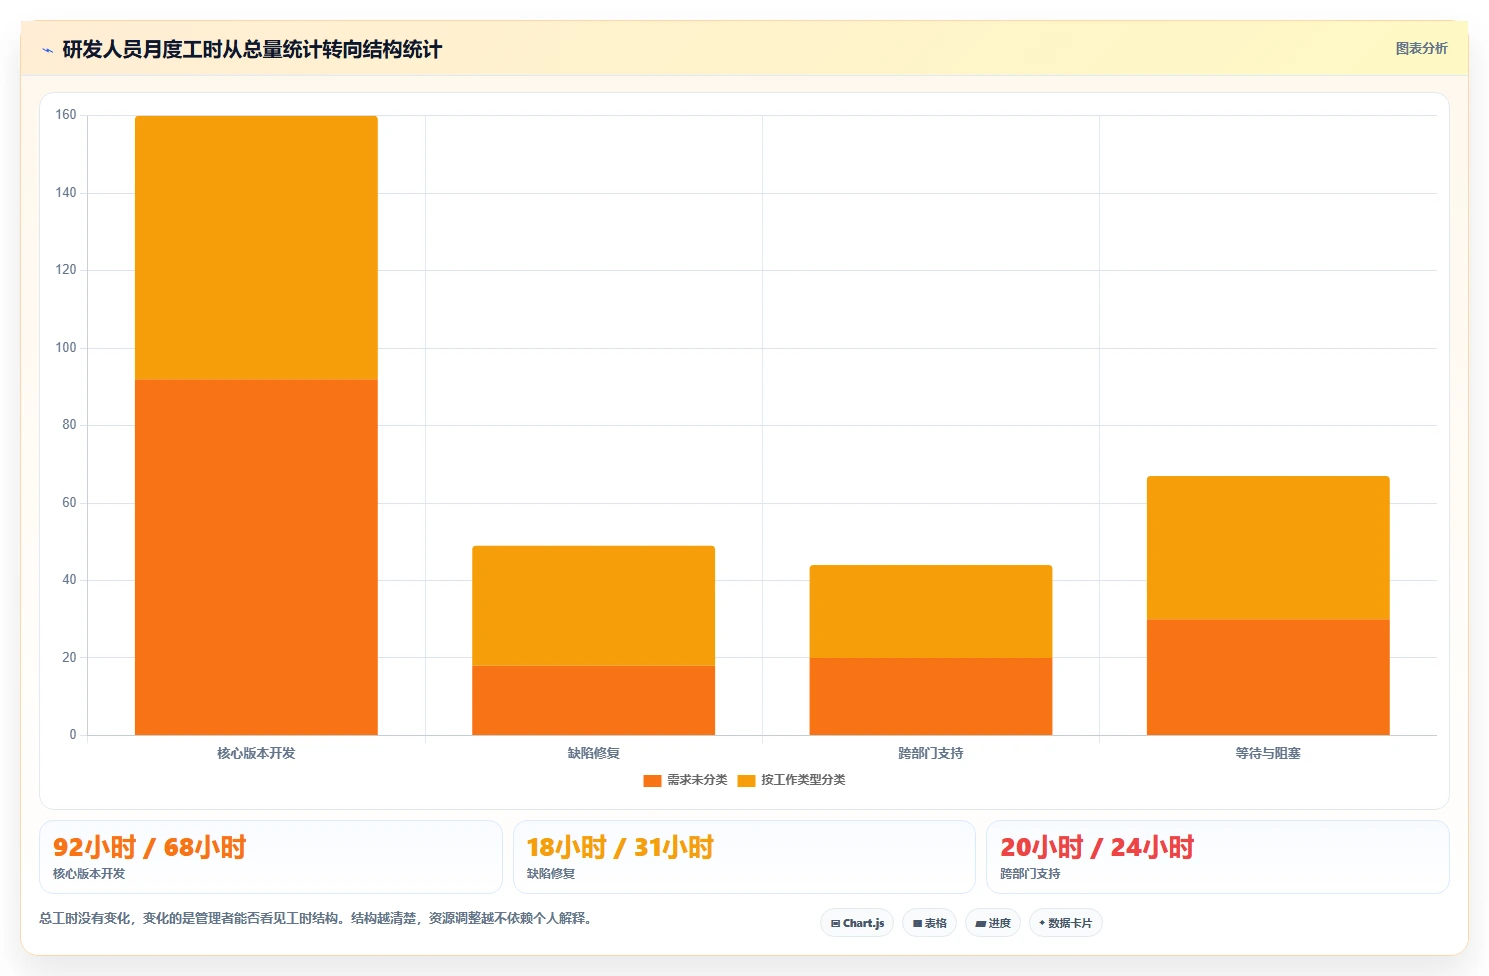
Task: Click the 20小时 / 24小时 card value
Action: tap(1097, 847)
